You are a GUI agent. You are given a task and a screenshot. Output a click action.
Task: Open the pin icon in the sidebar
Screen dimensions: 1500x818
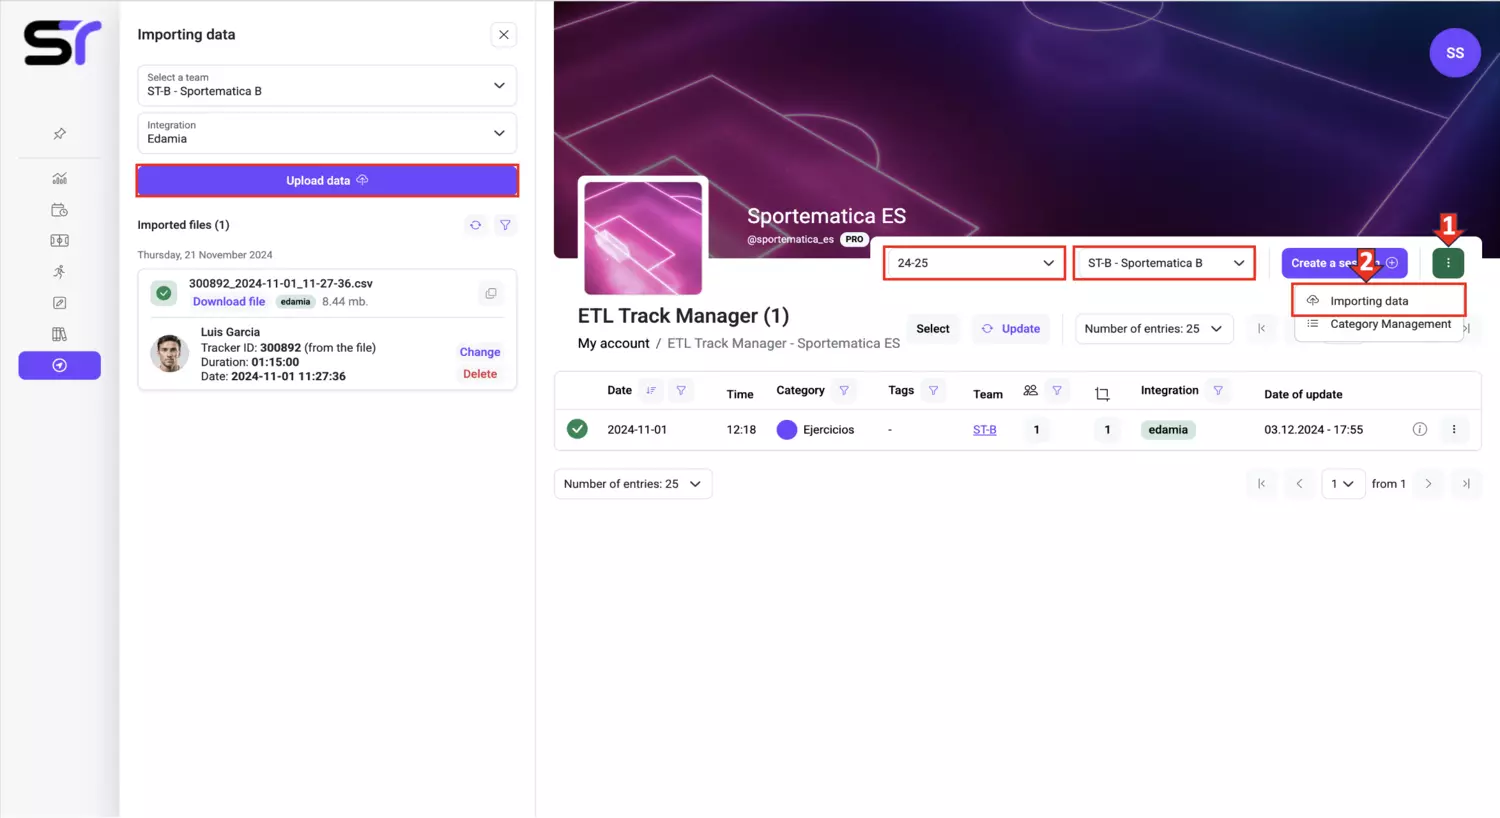coord(59,134)
